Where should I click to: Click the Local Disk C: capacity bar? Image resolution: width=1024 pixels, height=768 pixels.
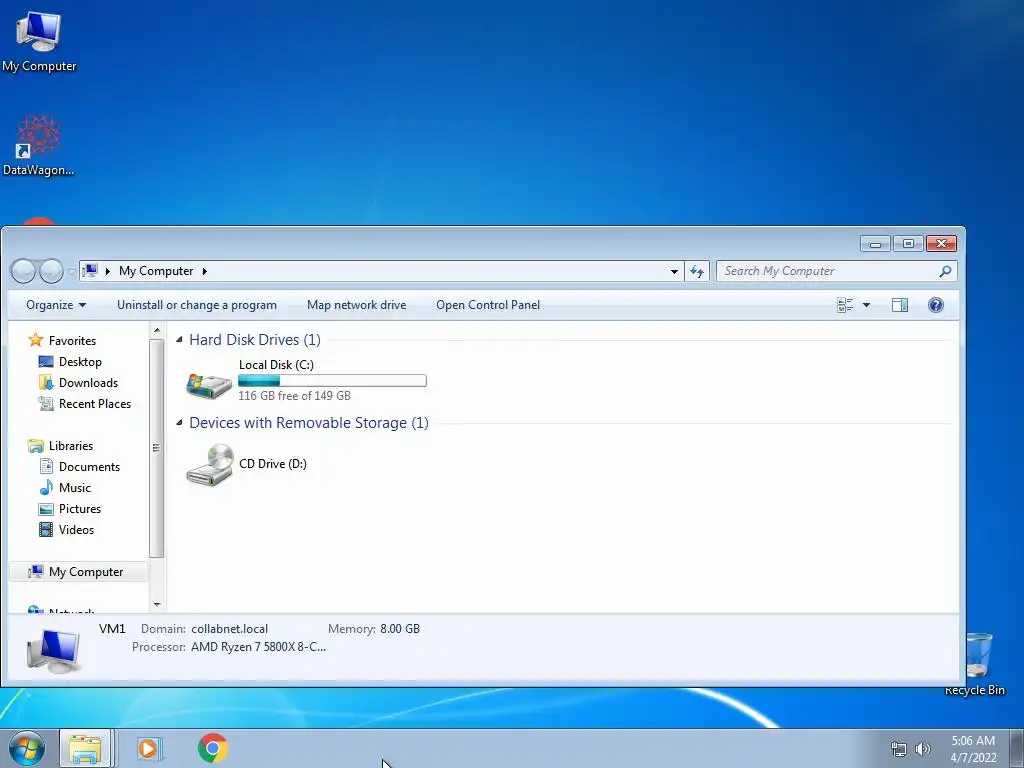[332, 381]
